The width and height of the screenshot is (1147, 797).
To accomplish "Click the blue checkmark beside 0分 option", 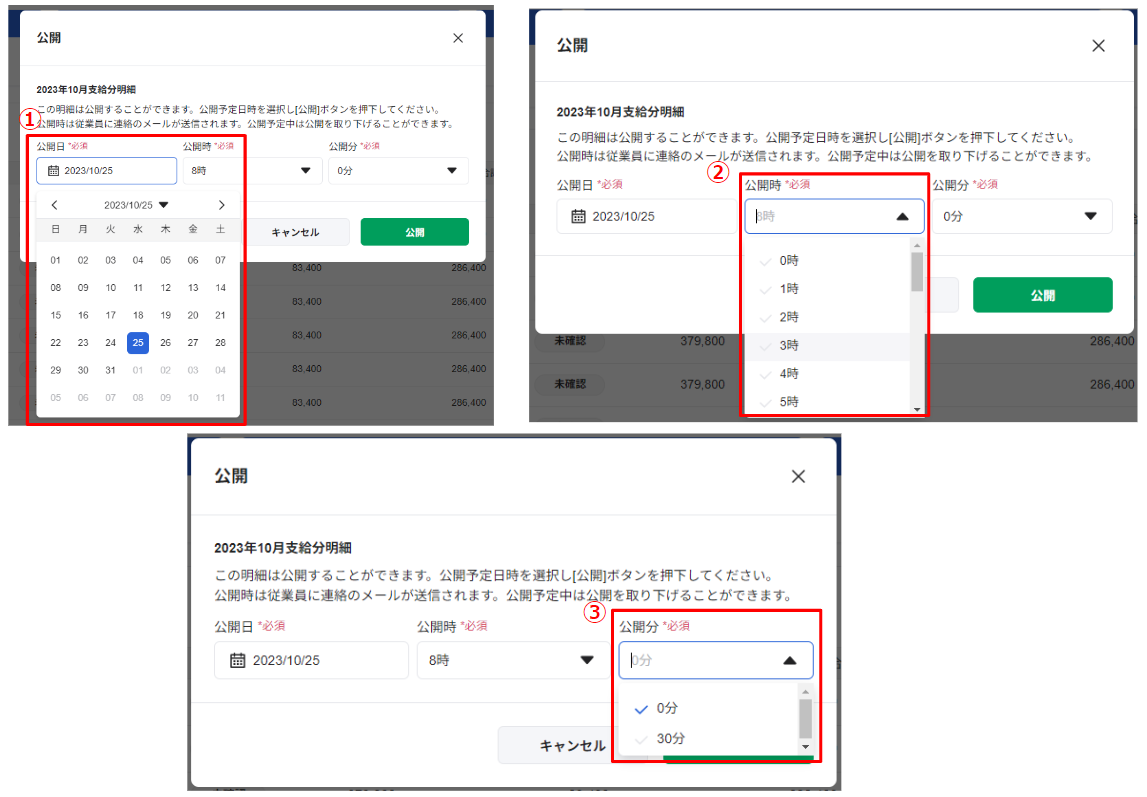I will click(x=641, y=708).
